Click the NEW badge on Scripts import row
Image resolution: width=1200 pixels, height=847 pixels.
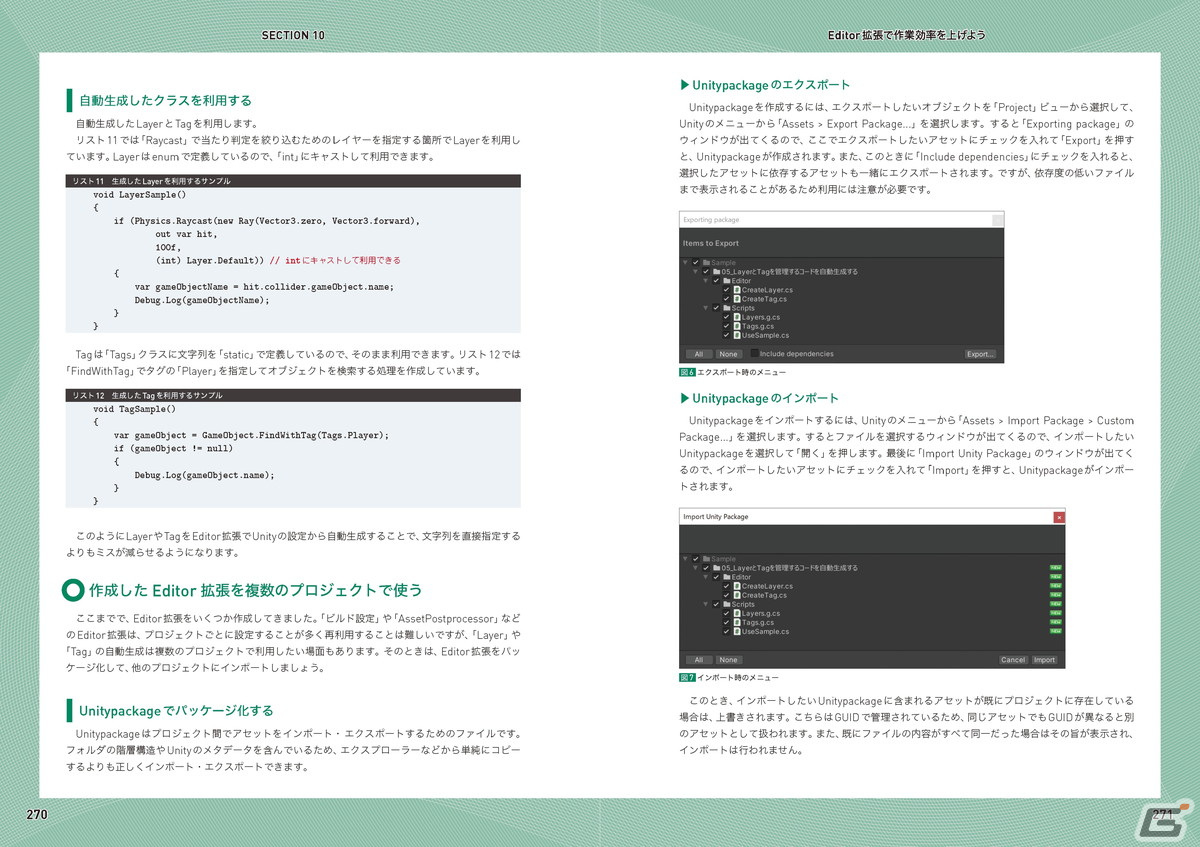pos(1056,604)
